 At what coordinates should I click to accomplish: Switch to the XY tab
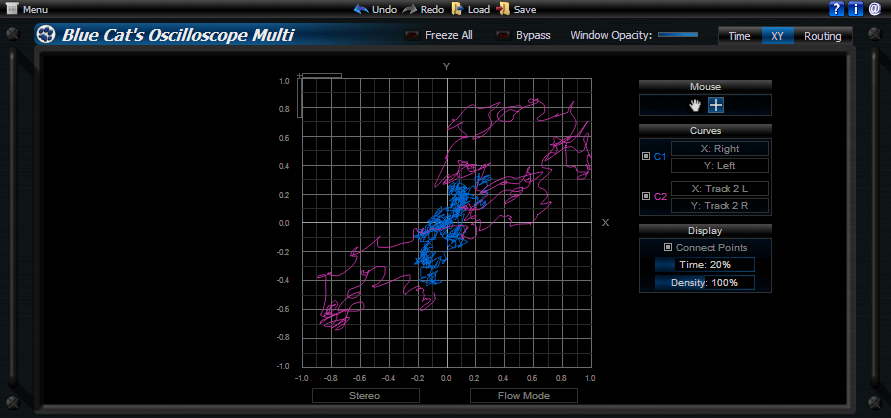coord(778,36)
